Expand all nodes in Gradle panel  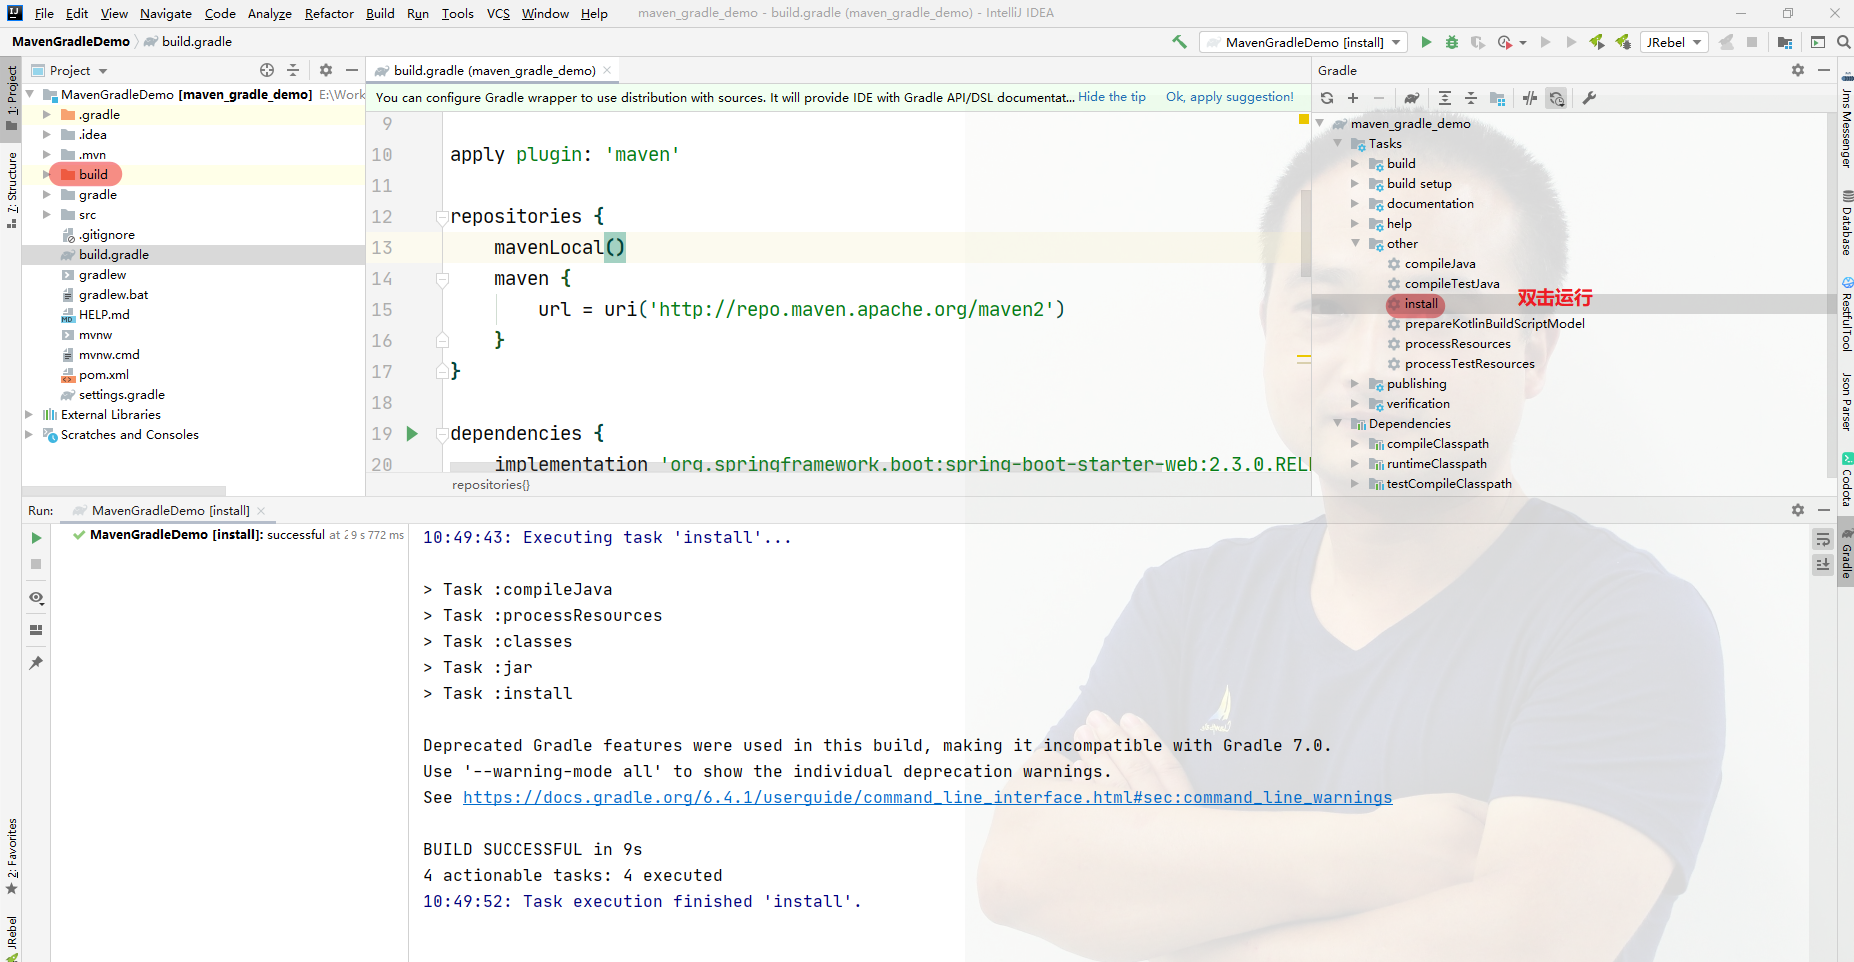(x=1445, y=98)
